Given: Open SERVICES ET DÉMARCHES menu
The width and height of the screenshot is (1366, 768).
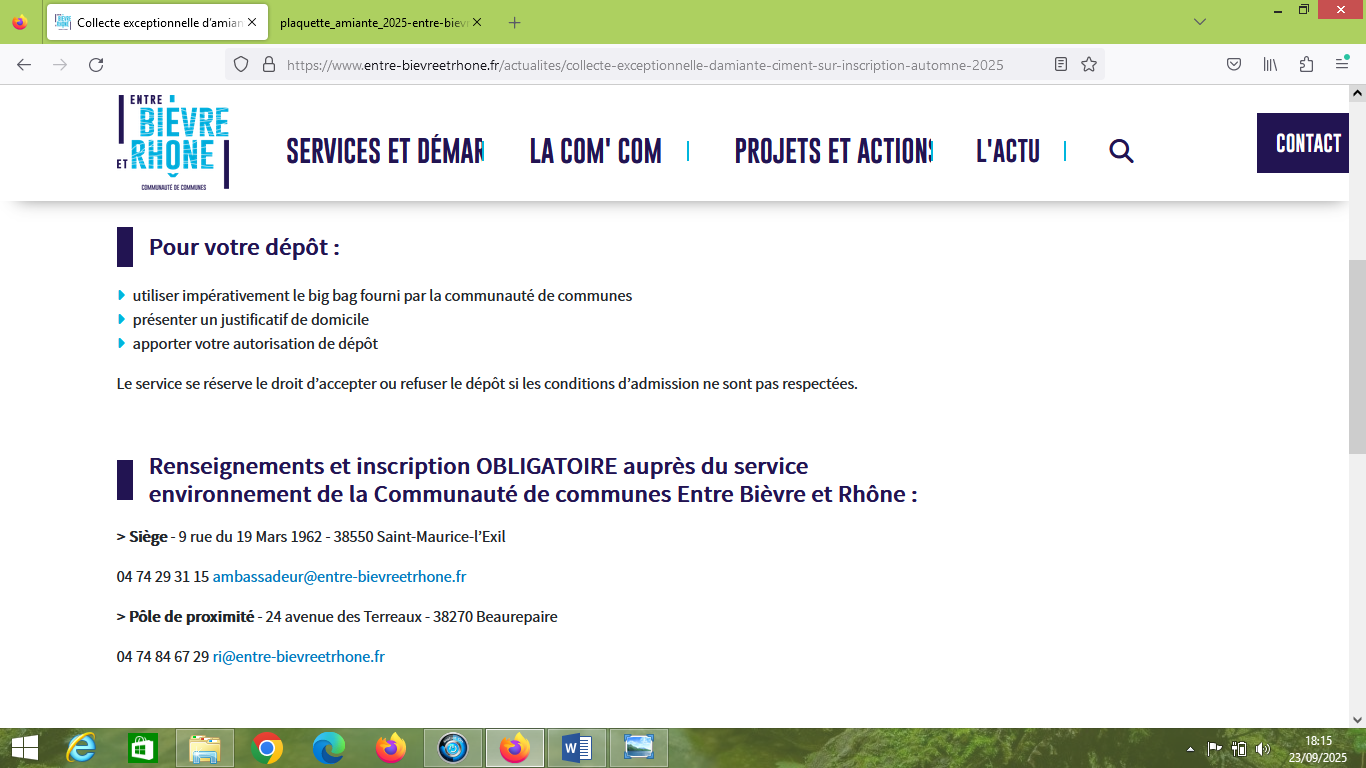Looking at the screenshot, I should click(x=385, y=151).
